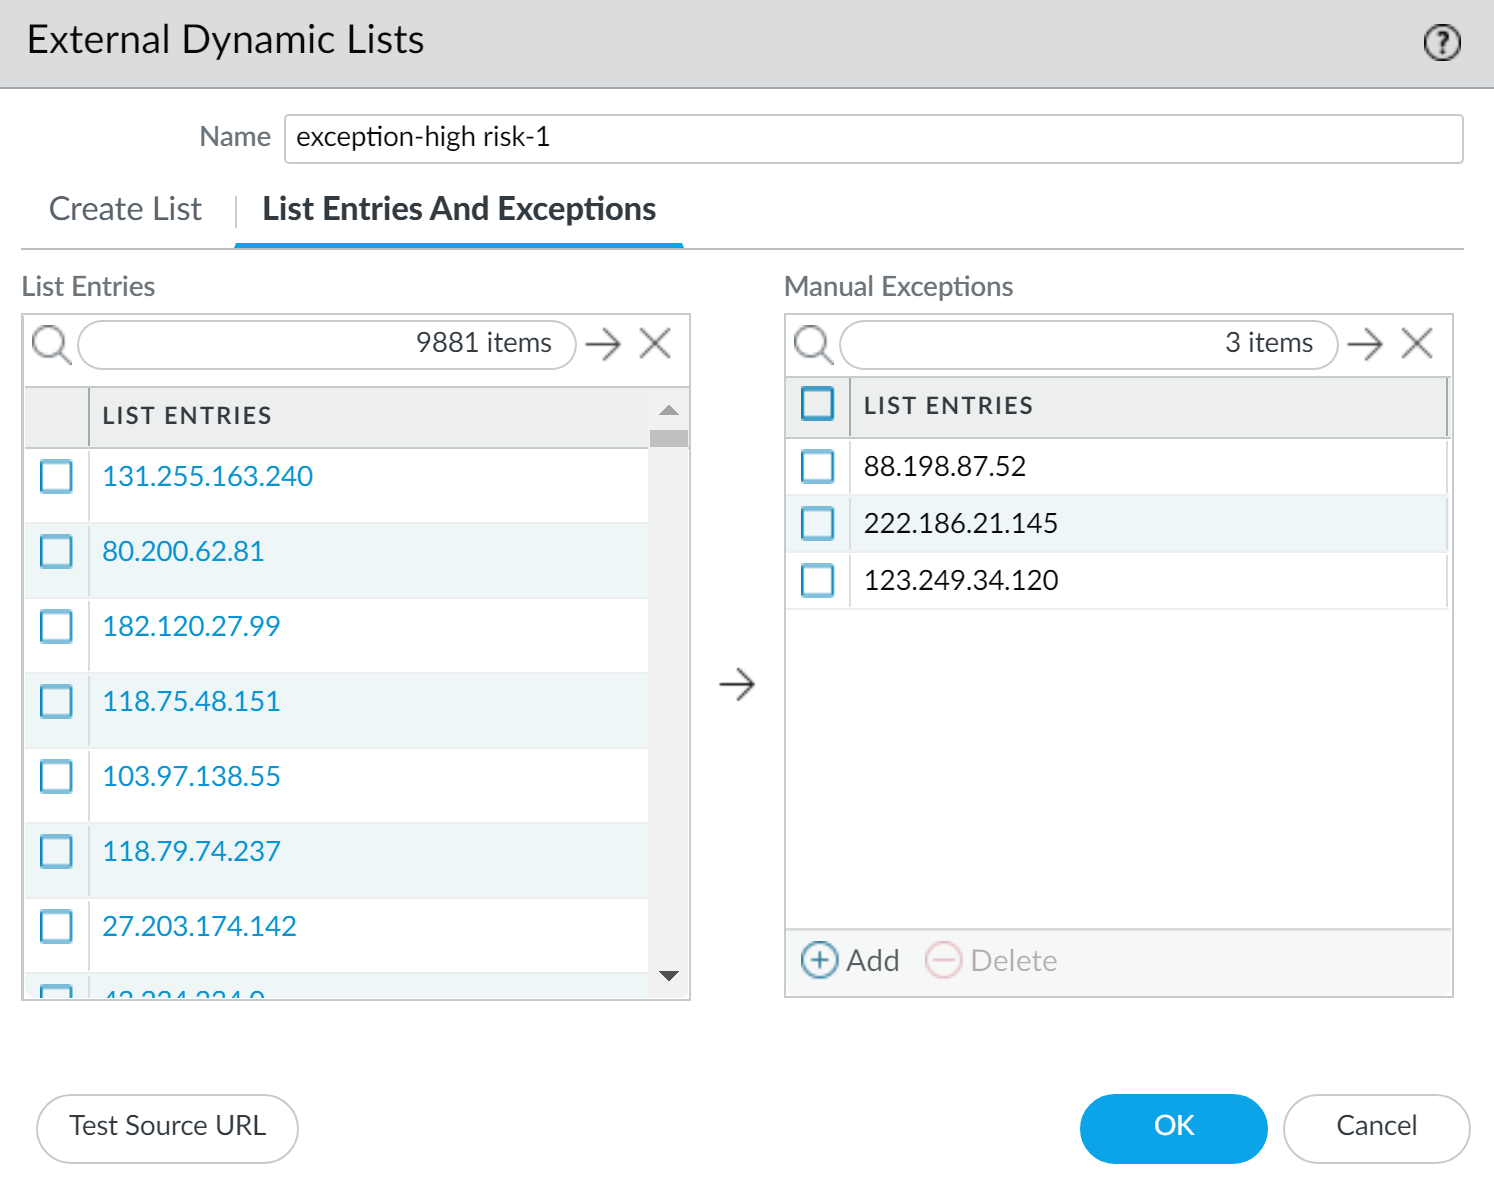Screen dimensions: 1494x1200
Task: Check the box next to 88.198.87.52
Action: [817, 466]
